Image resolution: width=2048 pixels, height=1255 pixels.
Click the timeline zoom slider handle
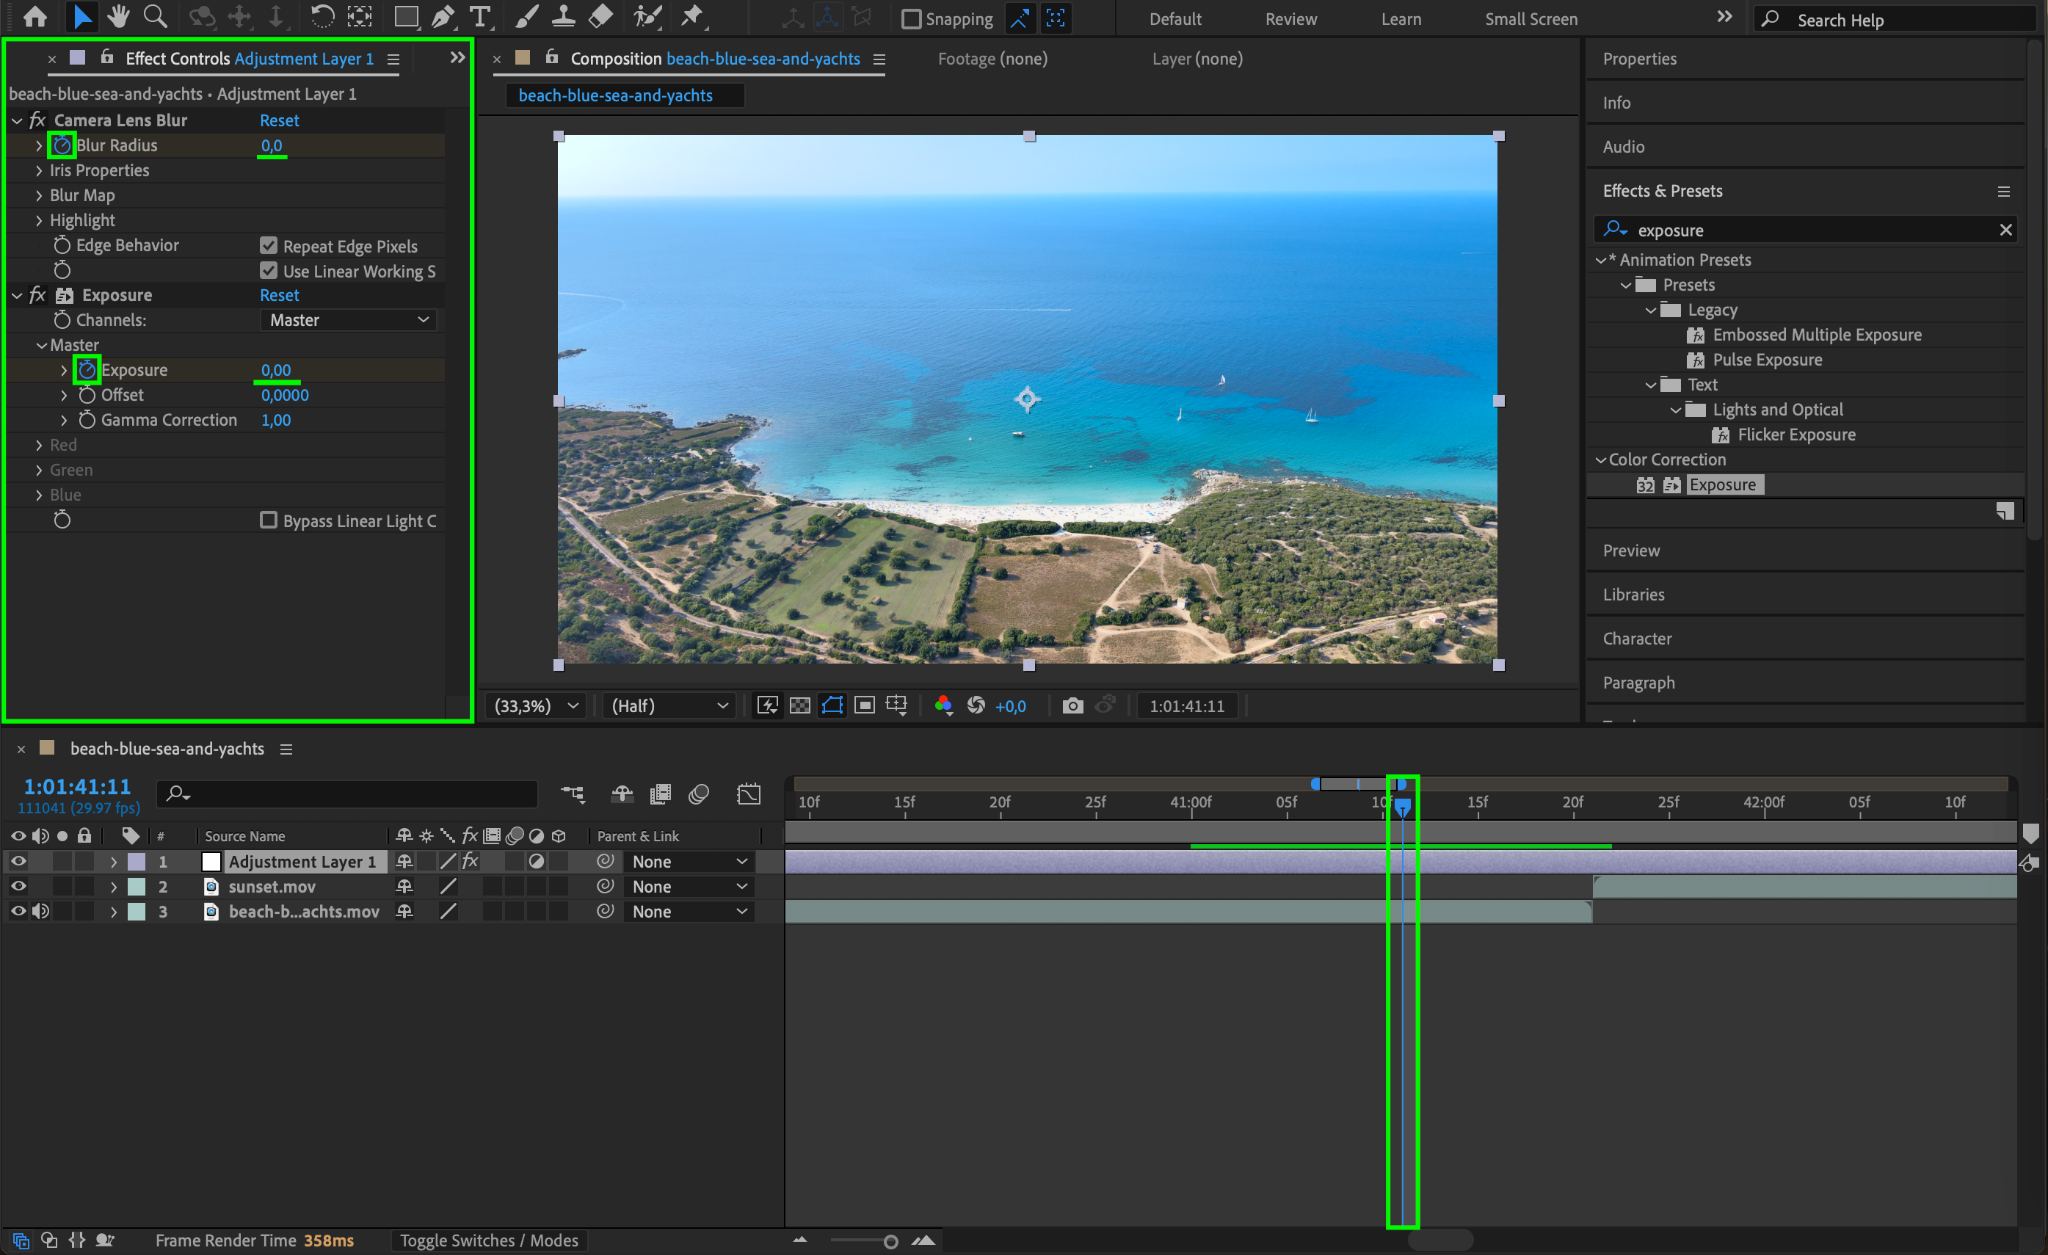point(890,1242)
